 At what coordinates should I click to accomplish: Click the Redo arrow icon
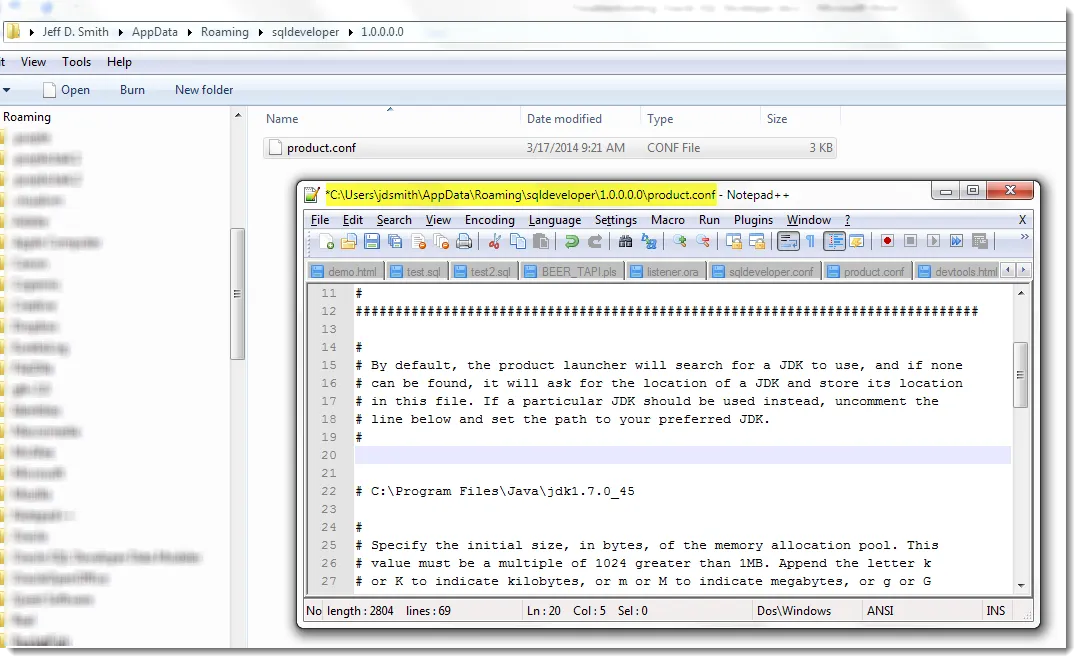[x=595, y=241]
